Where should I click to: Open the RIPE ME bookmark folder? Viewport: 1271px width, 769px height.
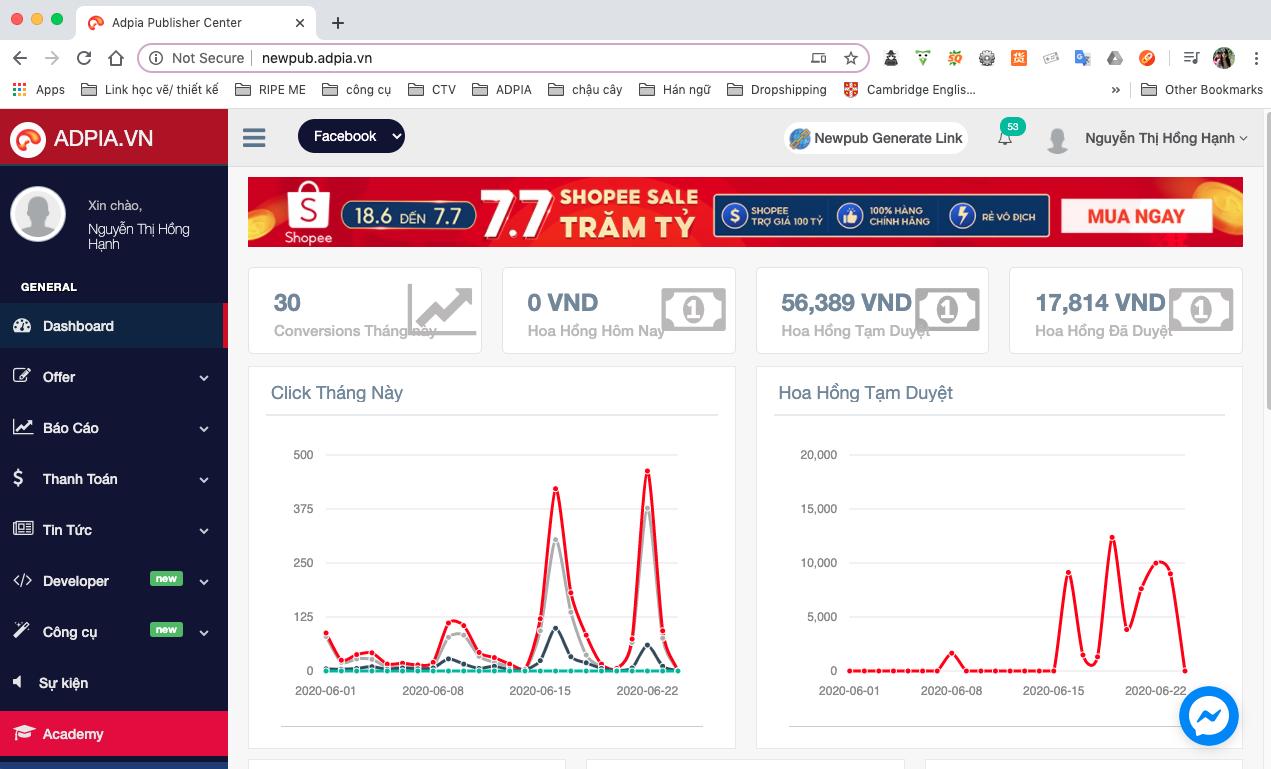[x=270, y=89]
